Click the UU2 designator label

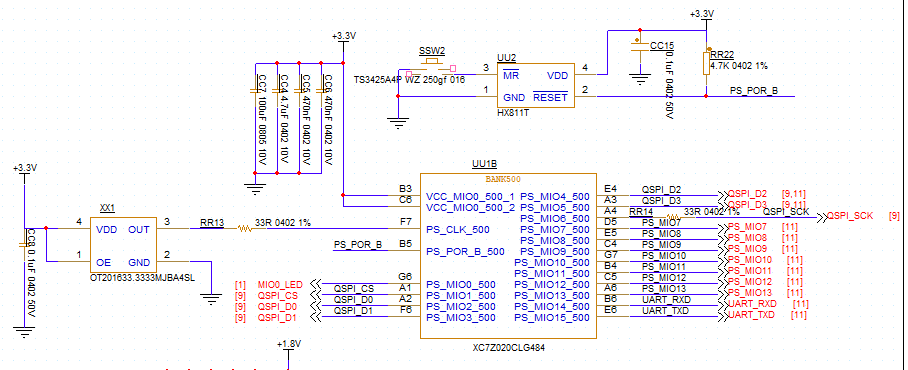(x=507, y=57)
